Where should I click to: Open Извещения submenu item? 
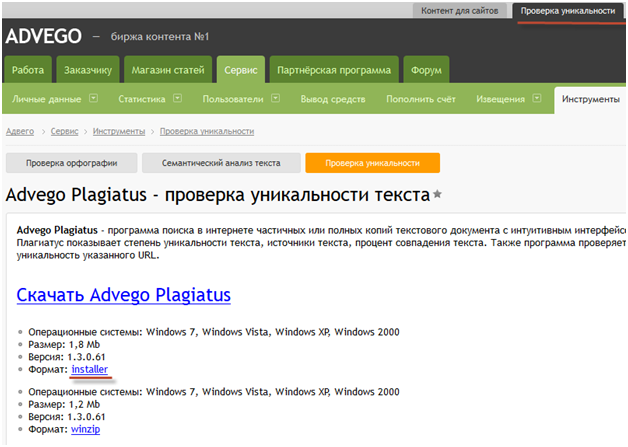pos(501,99)
